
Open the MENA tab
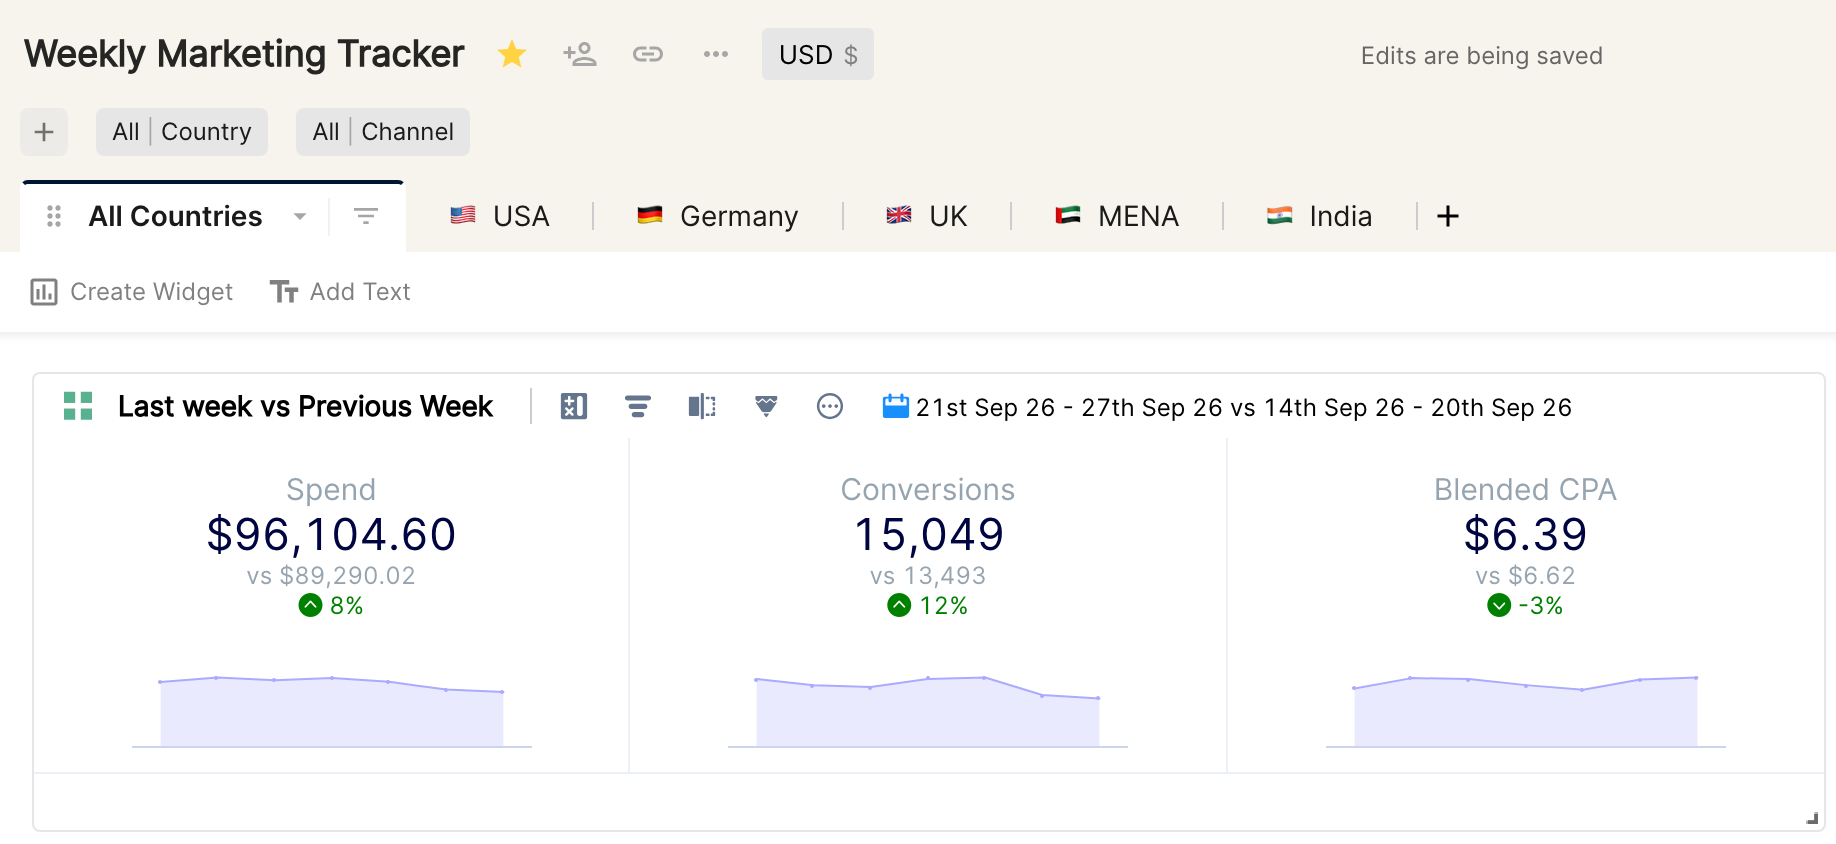tap(1117, 216)
